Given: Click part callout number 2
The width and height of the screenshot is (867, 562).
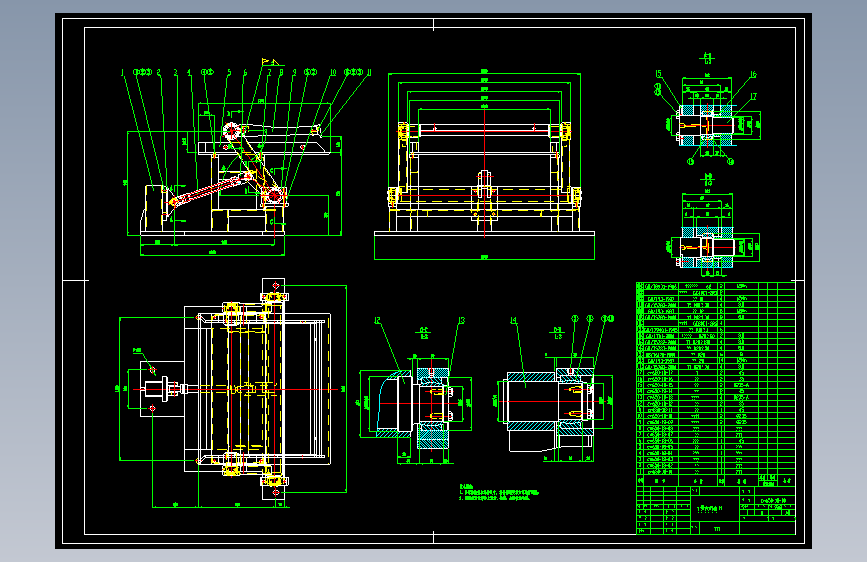Looking at the screenshot, I should 159,72.
